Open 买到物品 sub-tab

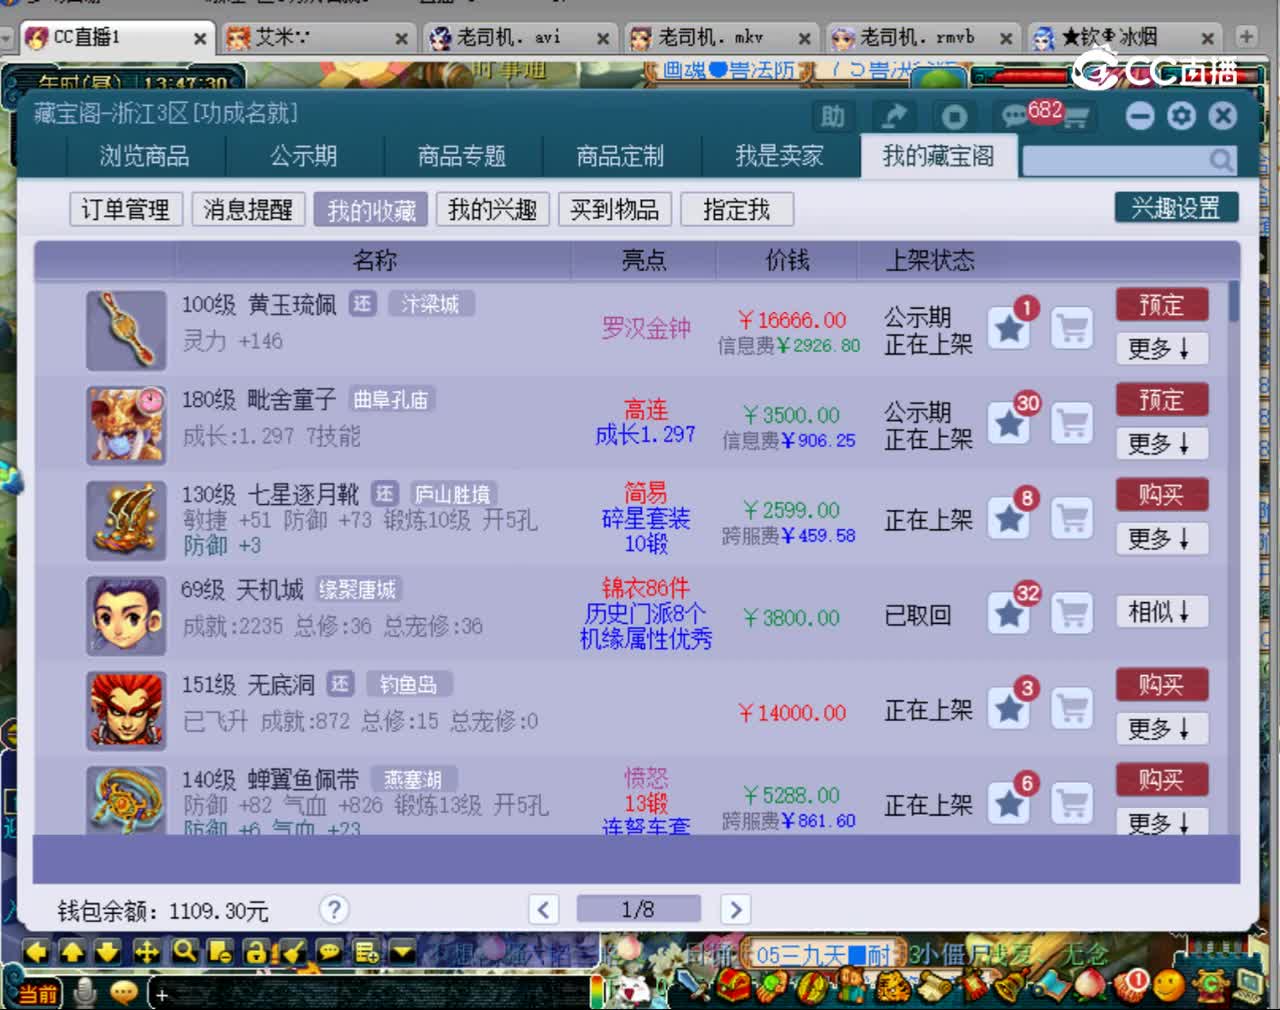(614, 209)
